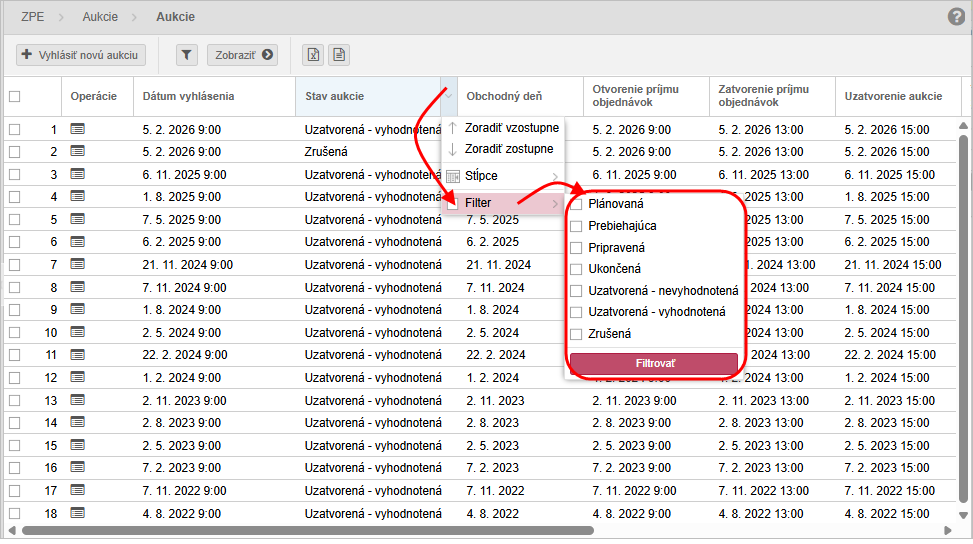Screen dimensions: 973x544
Task: Open the Zobraziť dropdown button
Action: 242,55
